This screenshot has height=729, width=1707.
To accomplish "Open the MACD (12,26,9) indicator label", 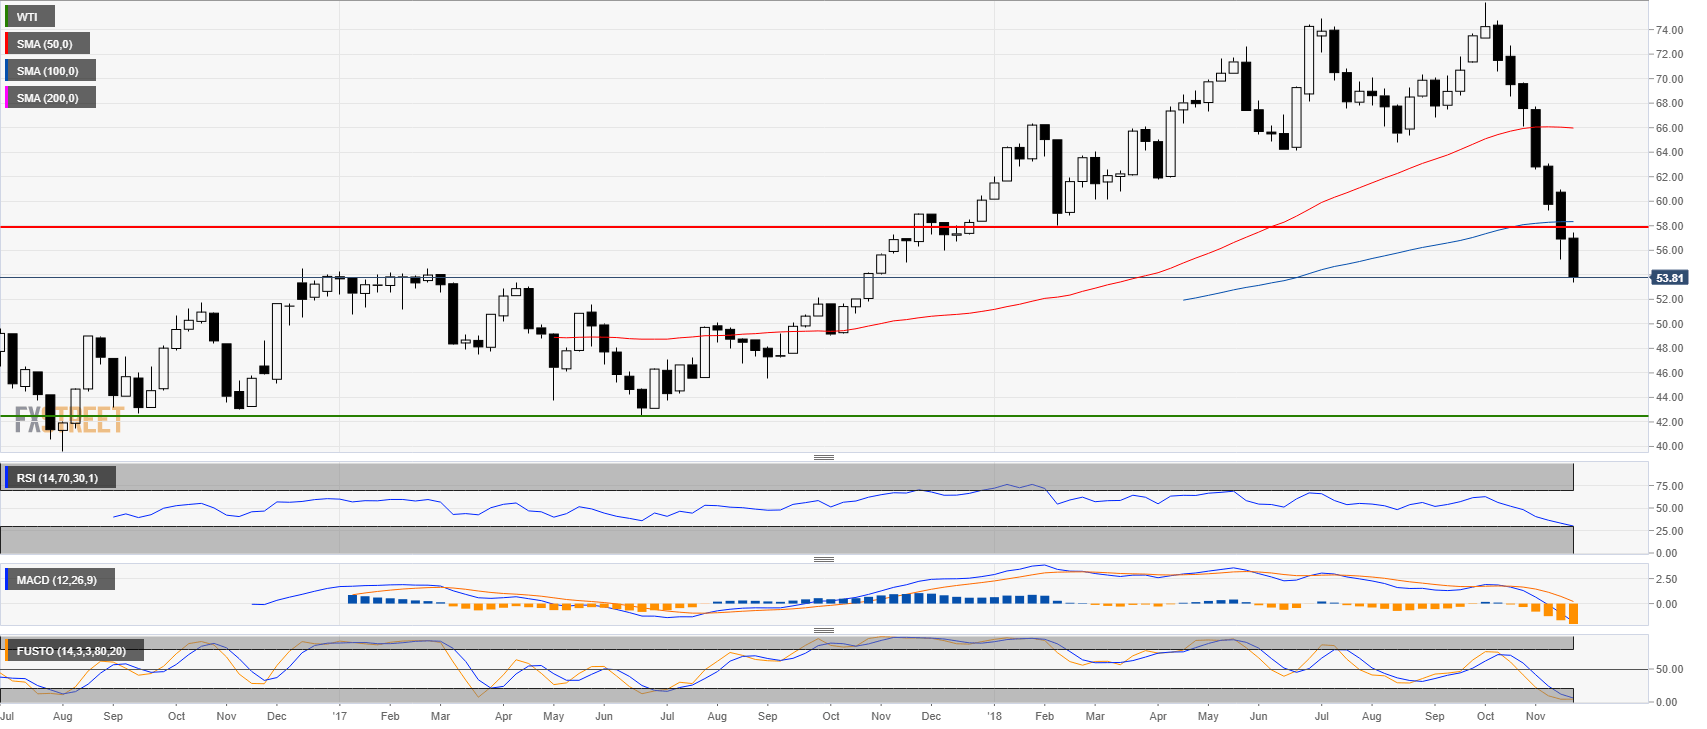I will coord(57,580).
